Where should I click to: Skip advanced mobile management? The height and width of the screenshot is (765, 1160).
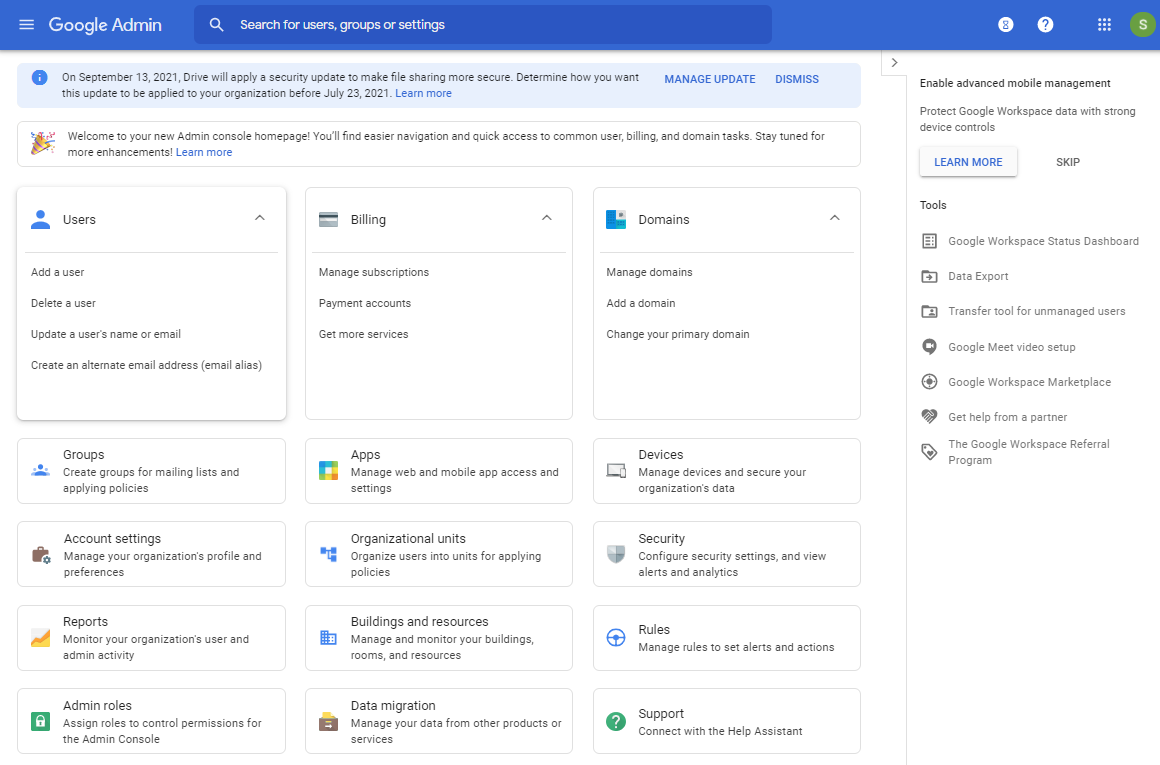pyautogui.click(x=1068, y=162)
